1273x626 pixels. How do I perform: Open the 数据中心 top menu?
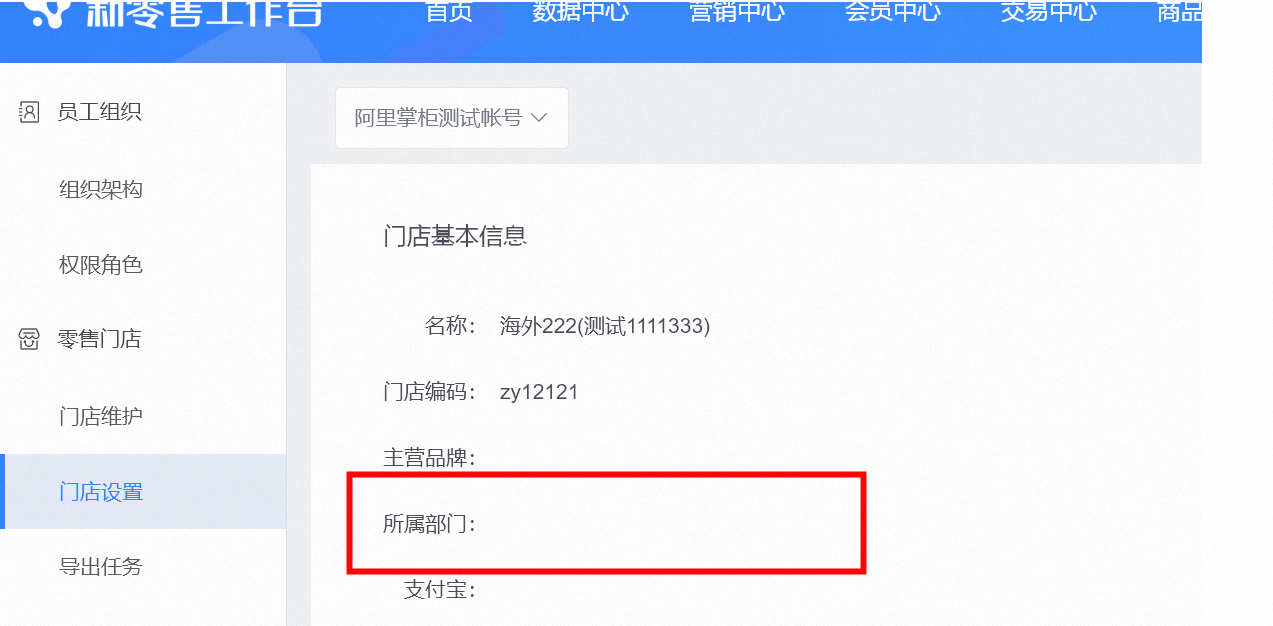point(580,11)
